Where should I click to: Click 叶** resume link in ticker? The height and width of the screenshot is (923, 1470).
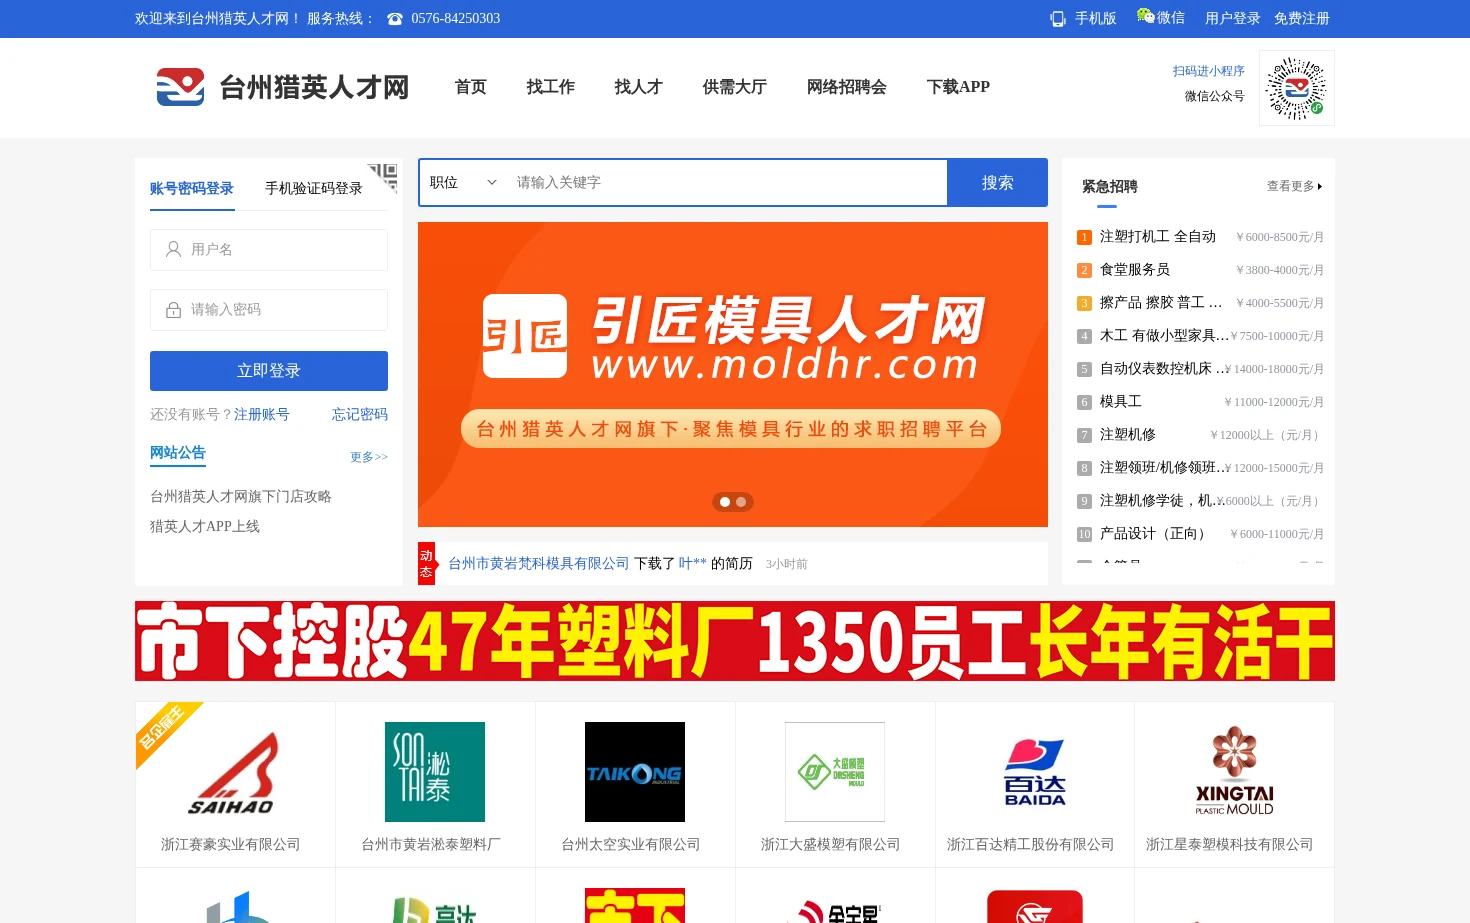693,564
